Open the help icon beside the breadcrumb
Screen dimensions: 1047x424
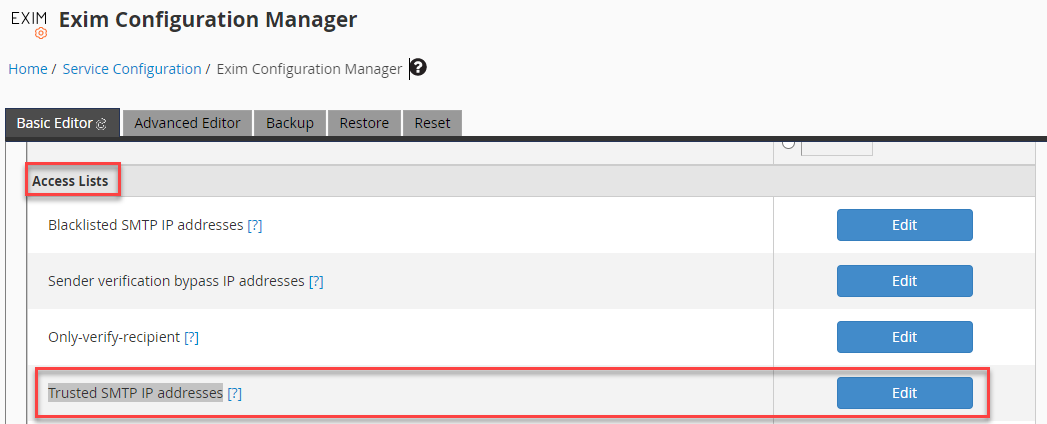(x=418, y=68)
